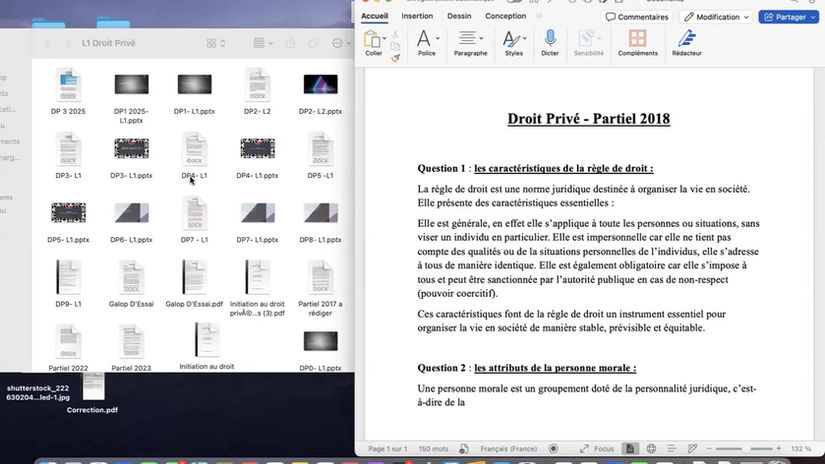Select DP4- L1 document in Finder
The height and width of the screenshot is (464, 825).
click(x=194, y=156)
